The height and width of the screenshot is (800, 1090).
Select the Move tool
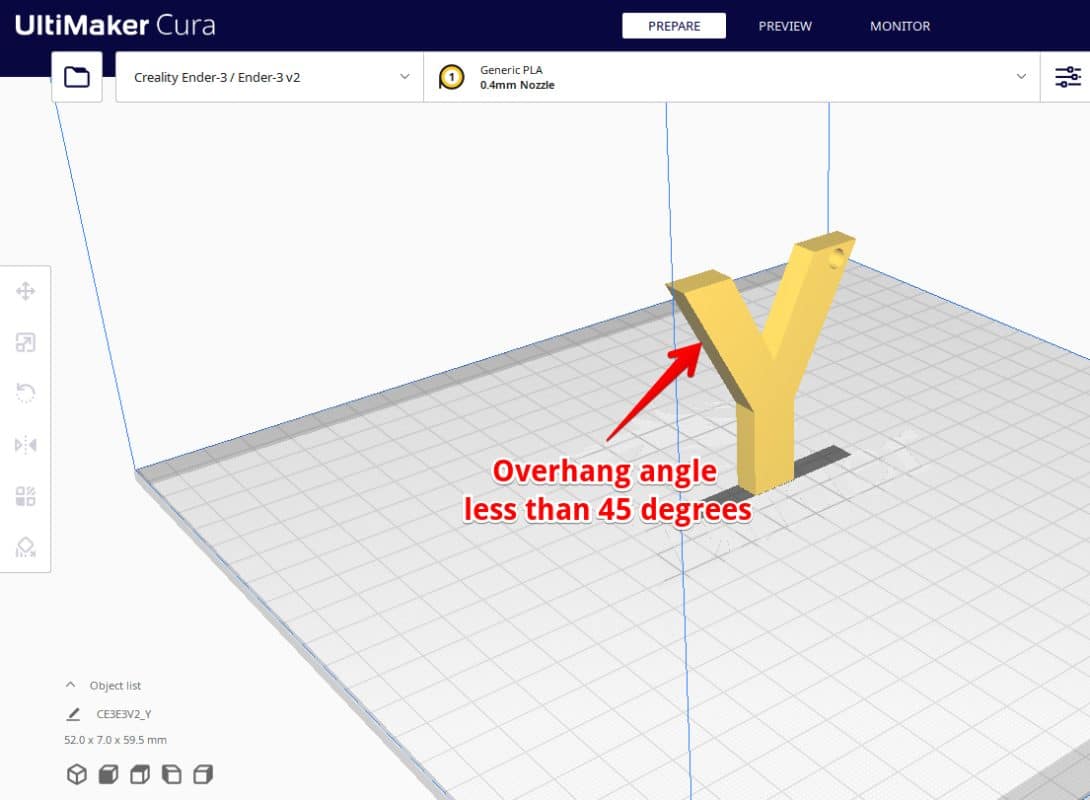[x=27, y=290]
